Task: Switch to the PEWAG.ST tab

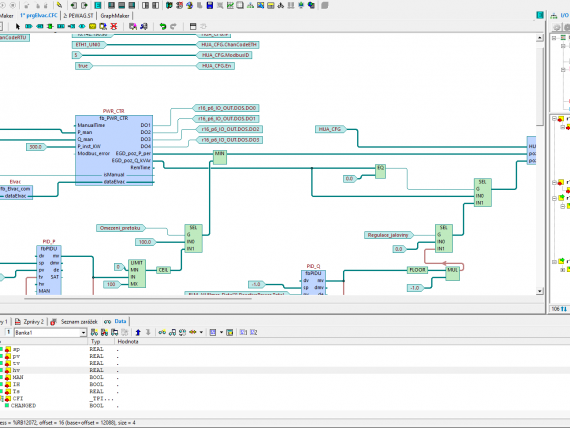Action: (x=79, y=16)
